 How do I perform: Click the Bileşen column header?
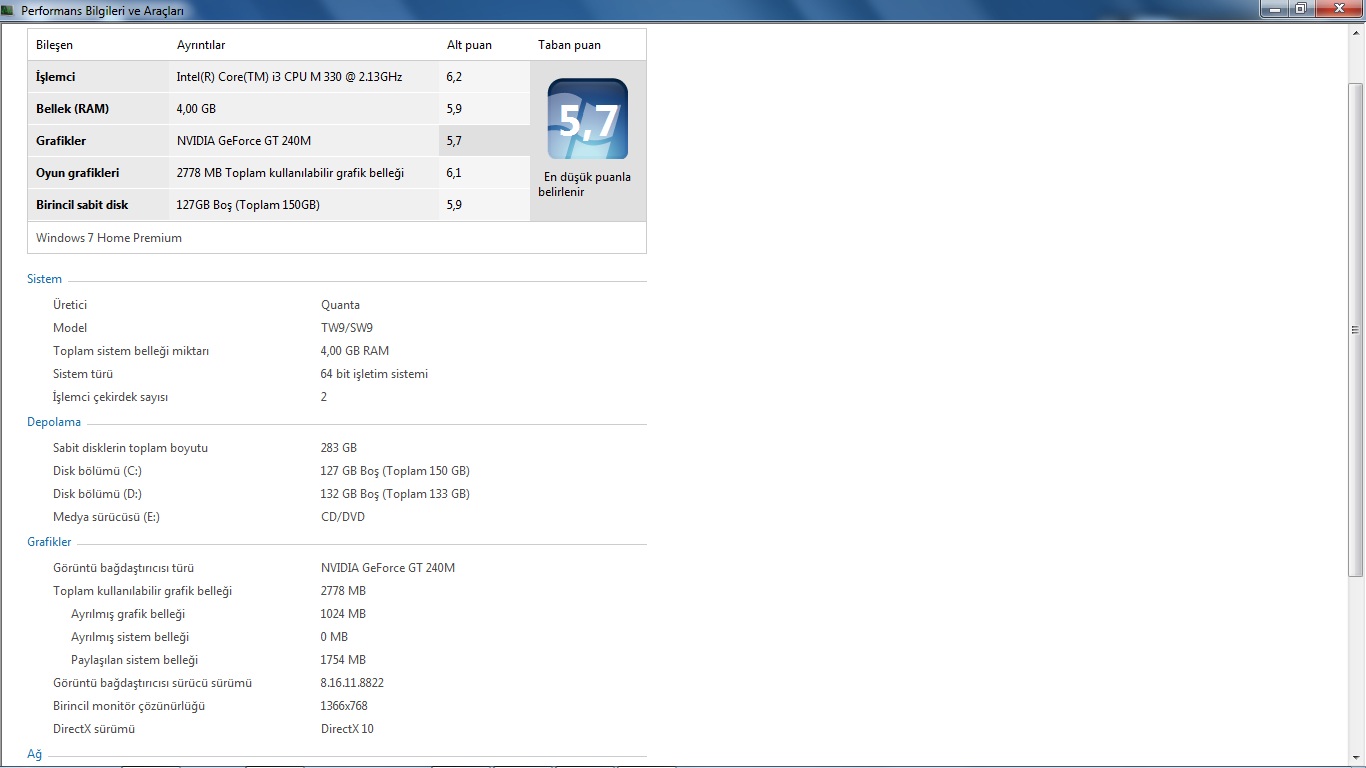54,45
